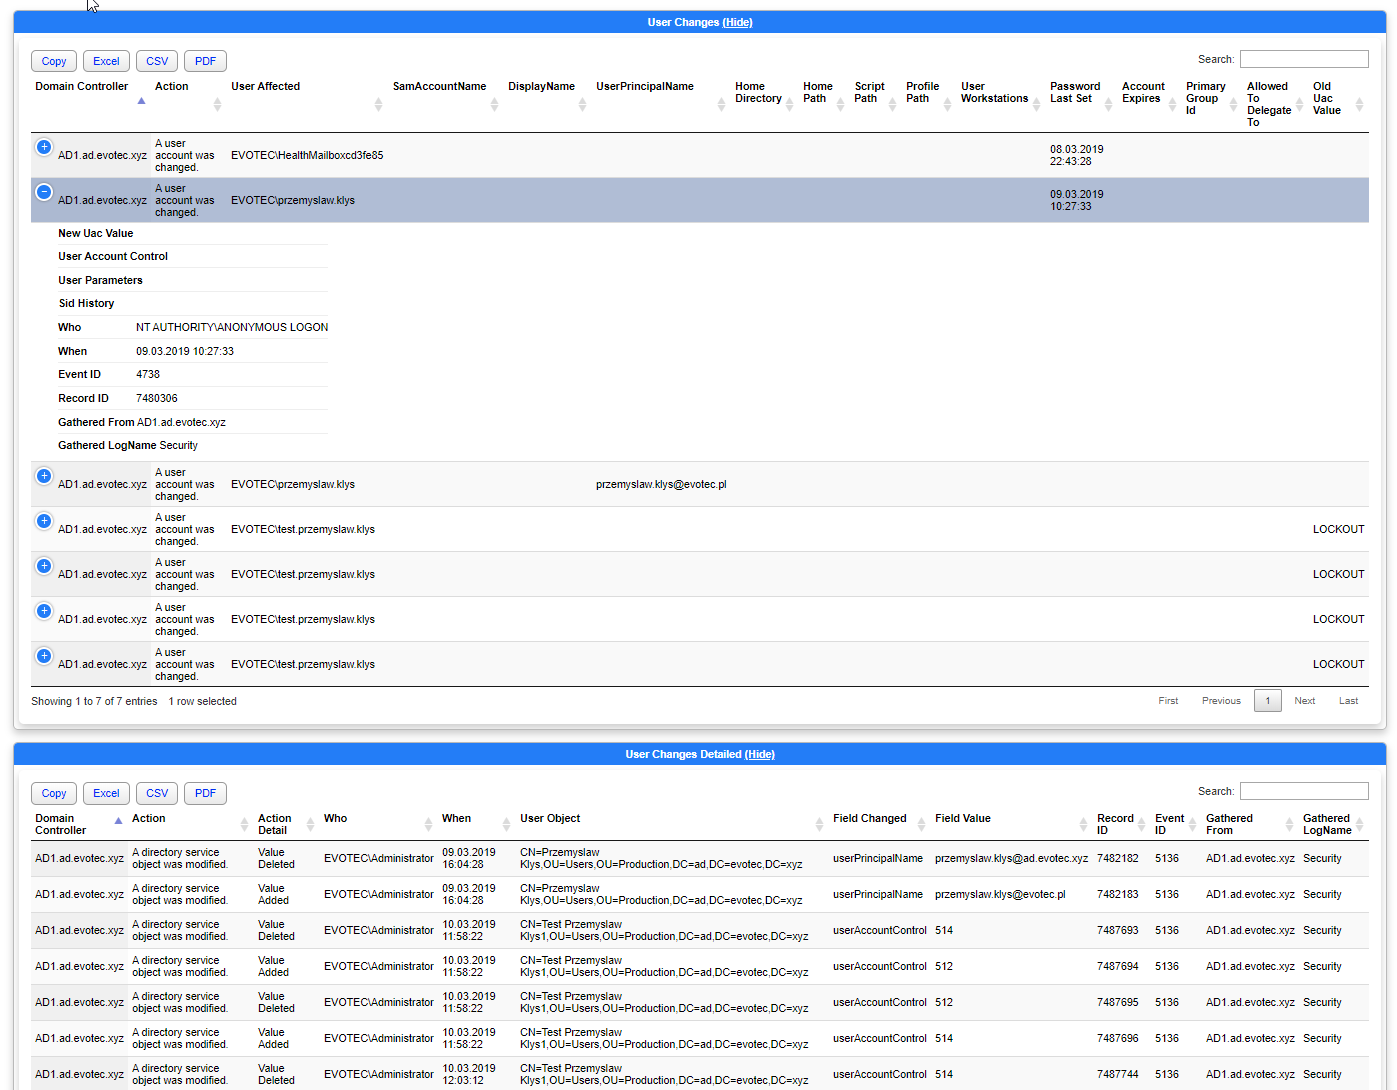The width and height of the screenshot is (1397, 1090).
Task: Collapse the przemyslaw.klys expanded row
Action: coord(43,191)
